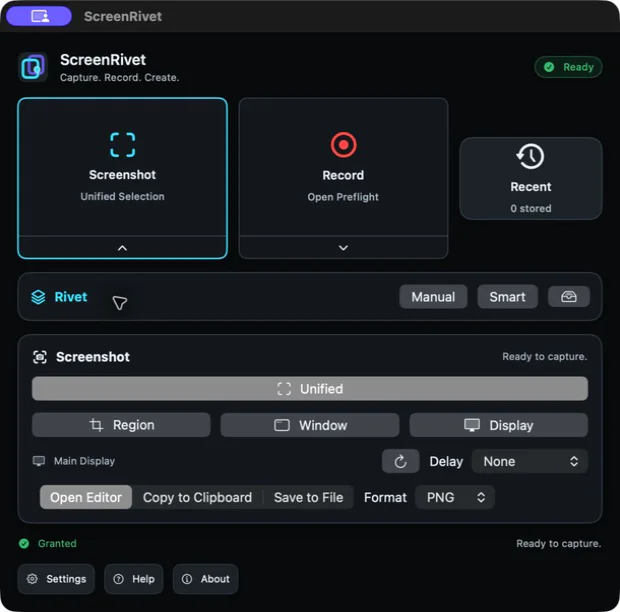Click Capture. Record. Create. tagline
This screenshot has height=612, width=620.
coord(119,77)
